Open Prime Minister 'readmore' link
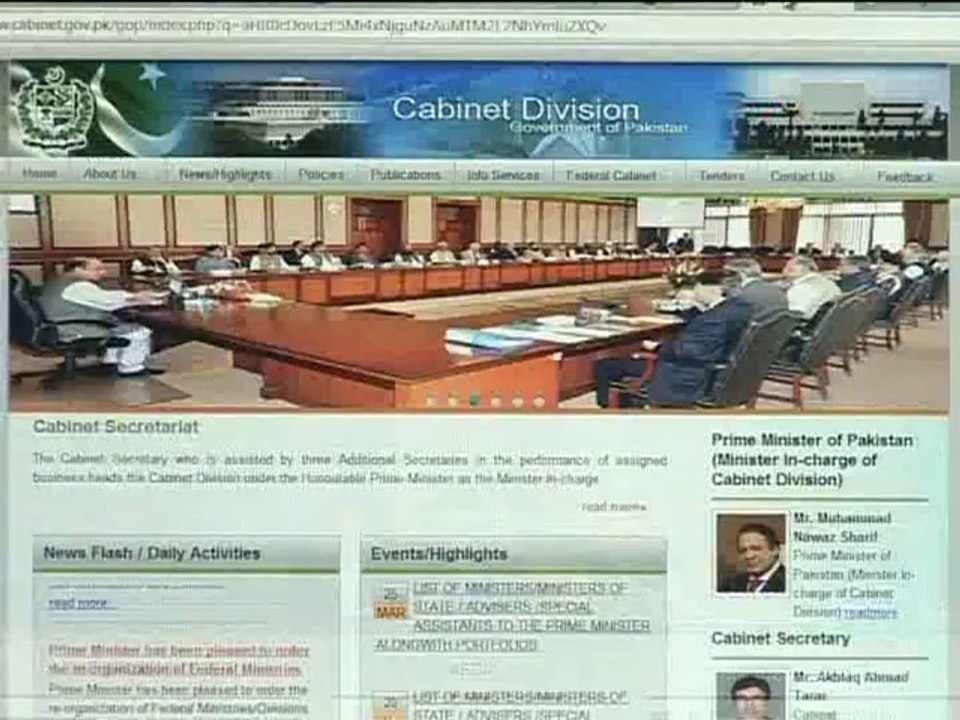 870,613
